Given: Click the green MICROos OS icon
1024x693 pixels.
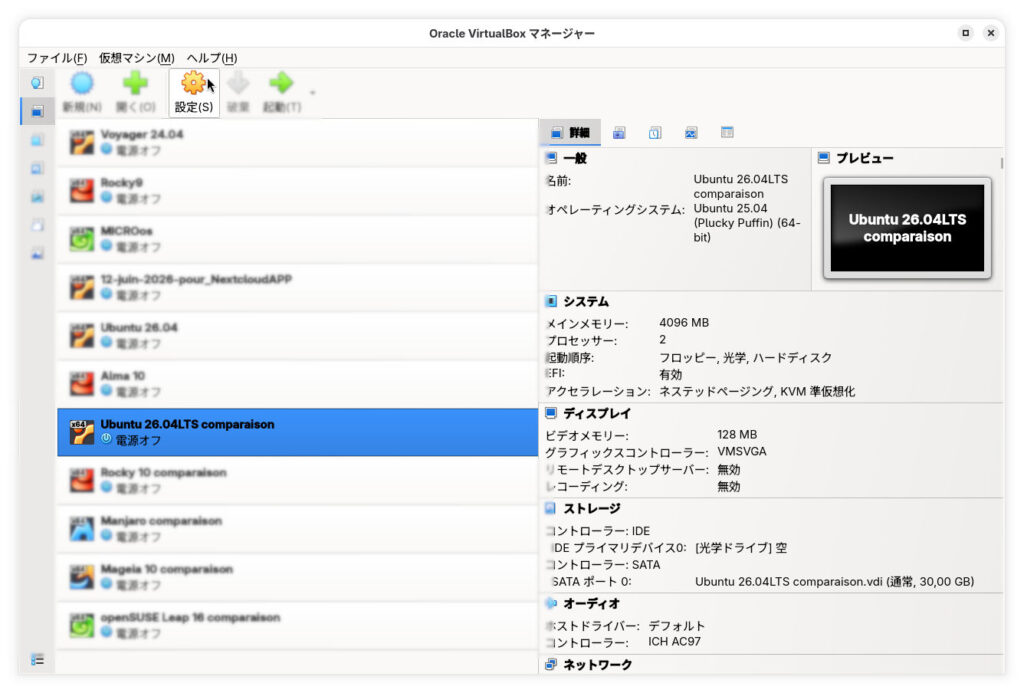Looking at the screenshot, I should 82,239.
